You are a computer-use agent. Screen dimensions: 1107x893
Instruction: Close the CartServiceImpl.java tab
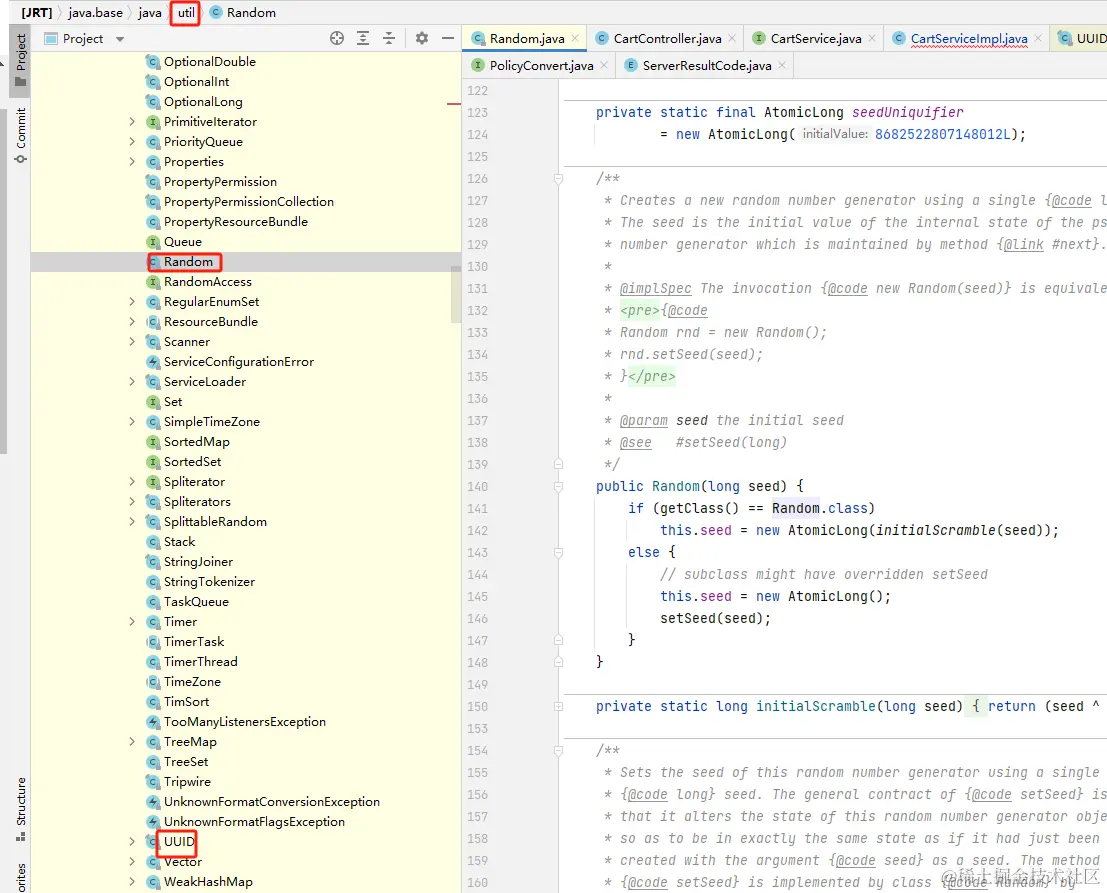1038,39
